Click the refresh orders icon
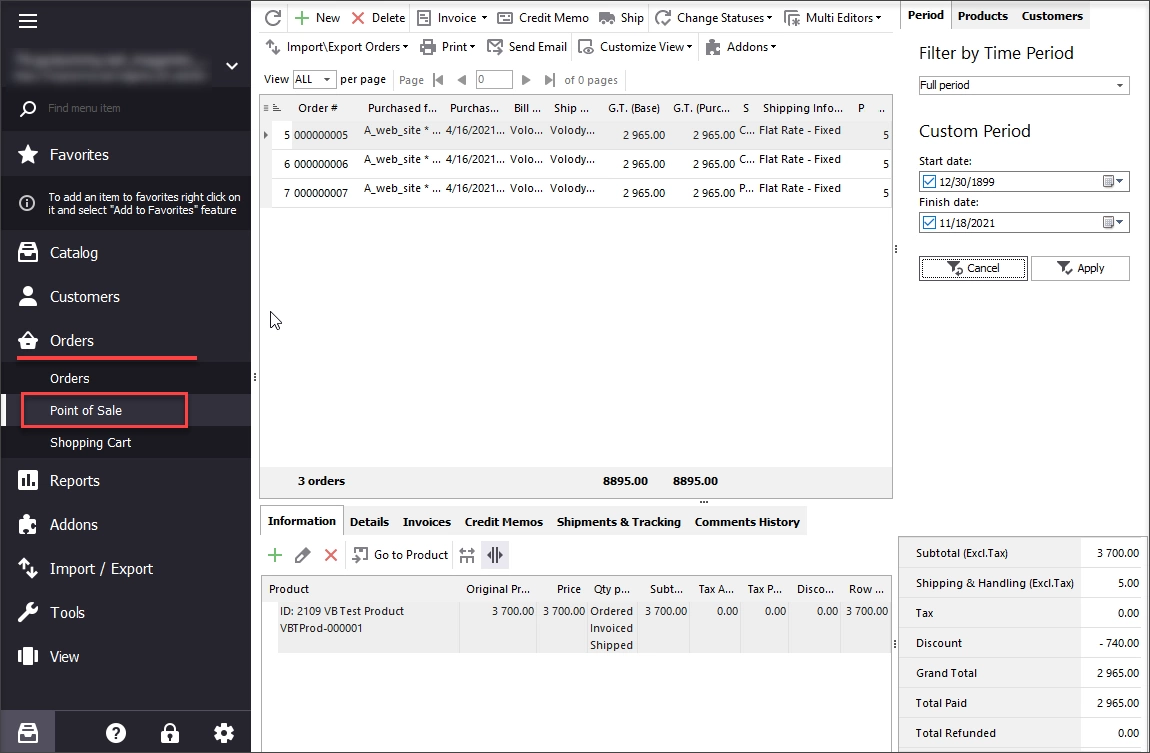 pyautogui.click(x=273, y=18)
